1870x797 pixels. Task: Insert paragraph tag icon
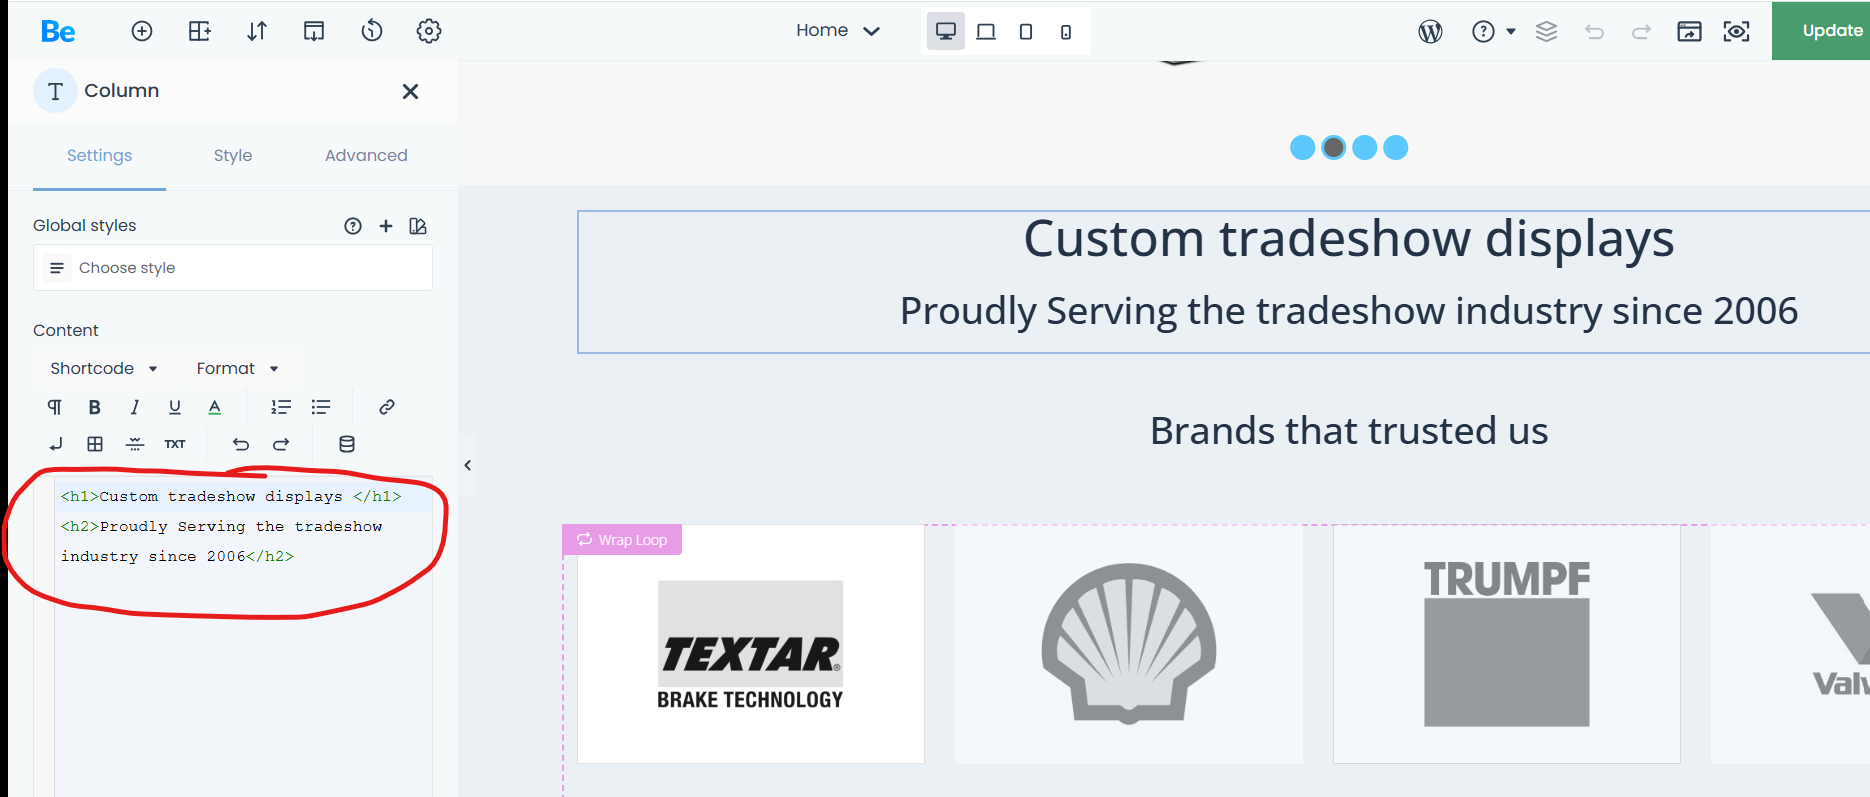click(55, 407)
